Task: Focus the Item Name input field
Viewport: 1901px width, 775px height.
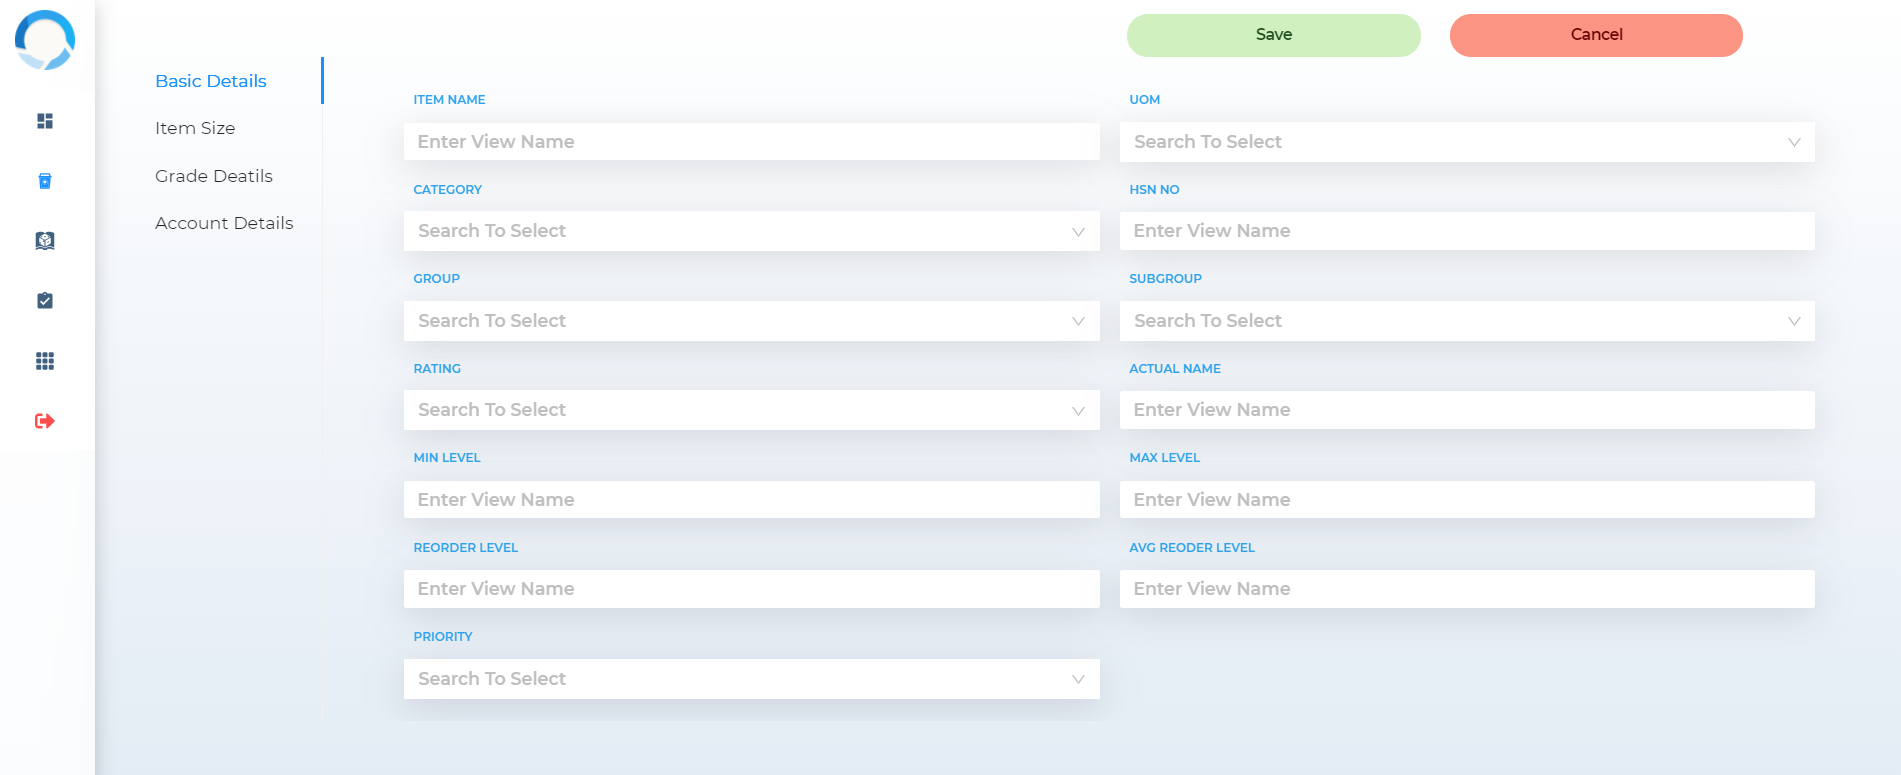Action: coord(750,142)
